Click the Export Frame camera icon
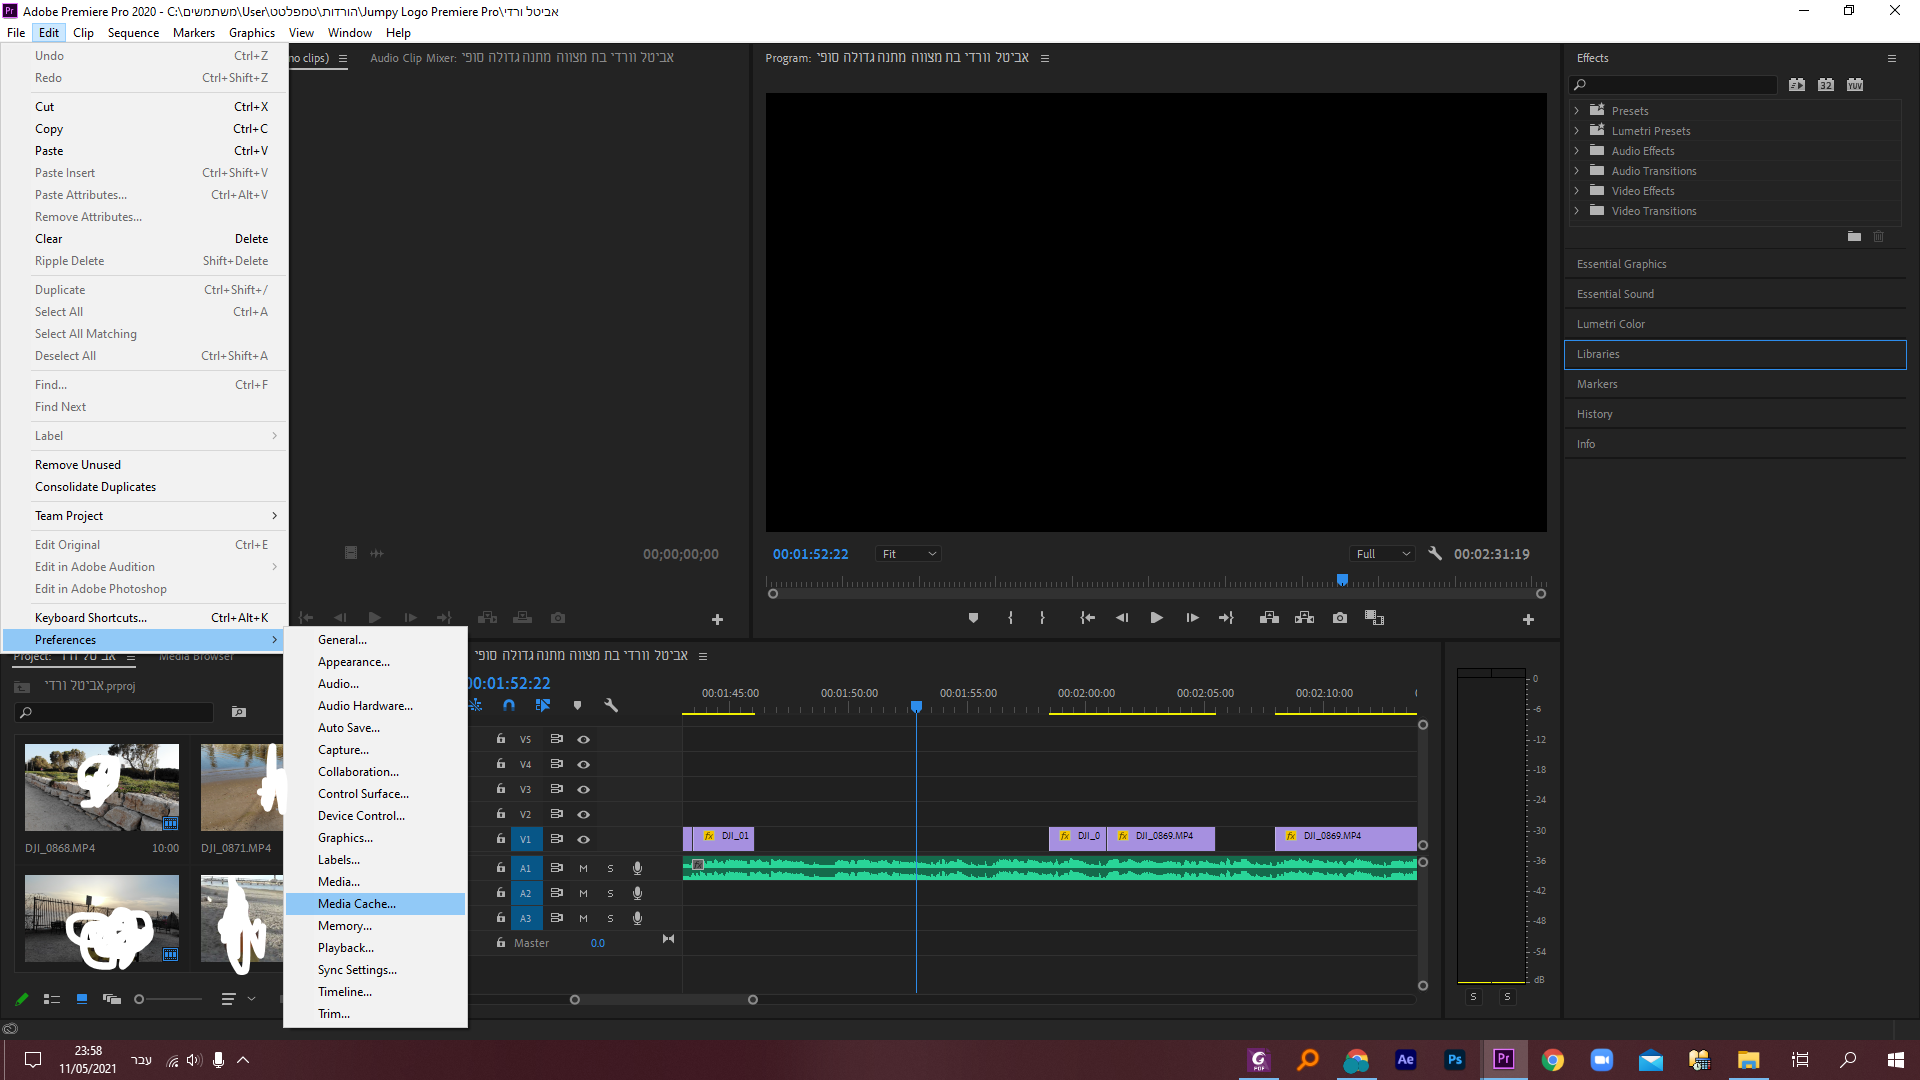This screenshot has height=1080, width=1920. point(1339,618)
